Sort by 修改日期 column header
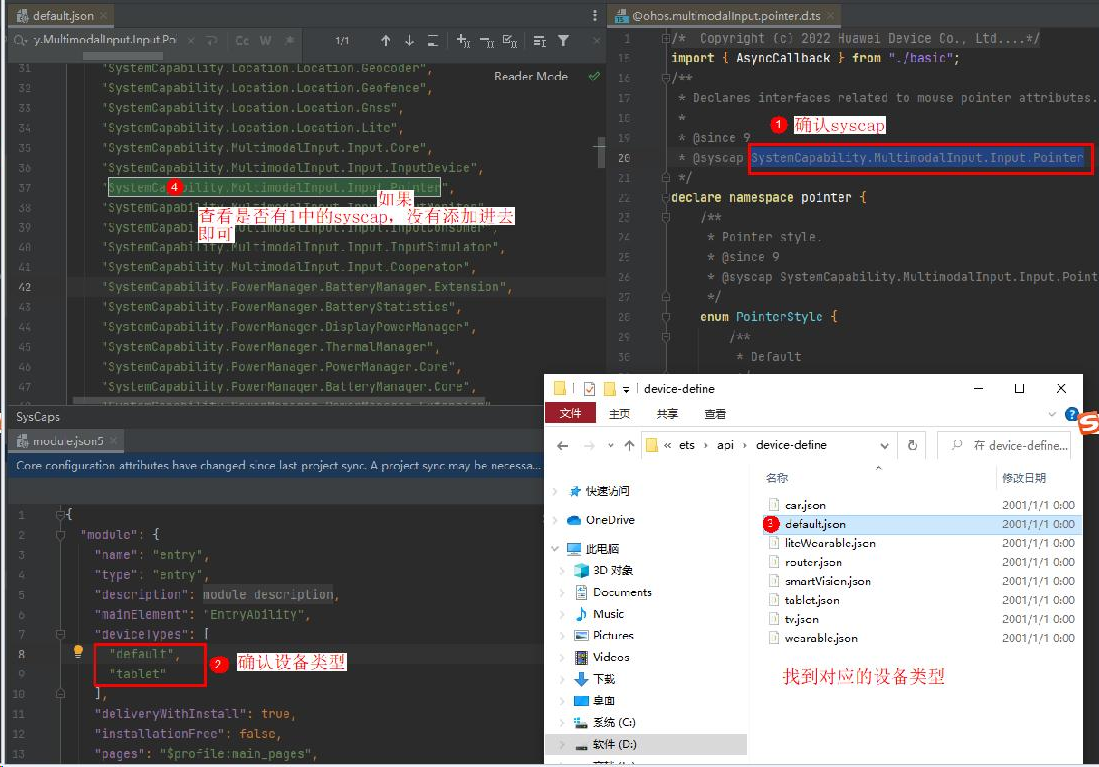This screenshot has width=1099, height=767. 1024,477
